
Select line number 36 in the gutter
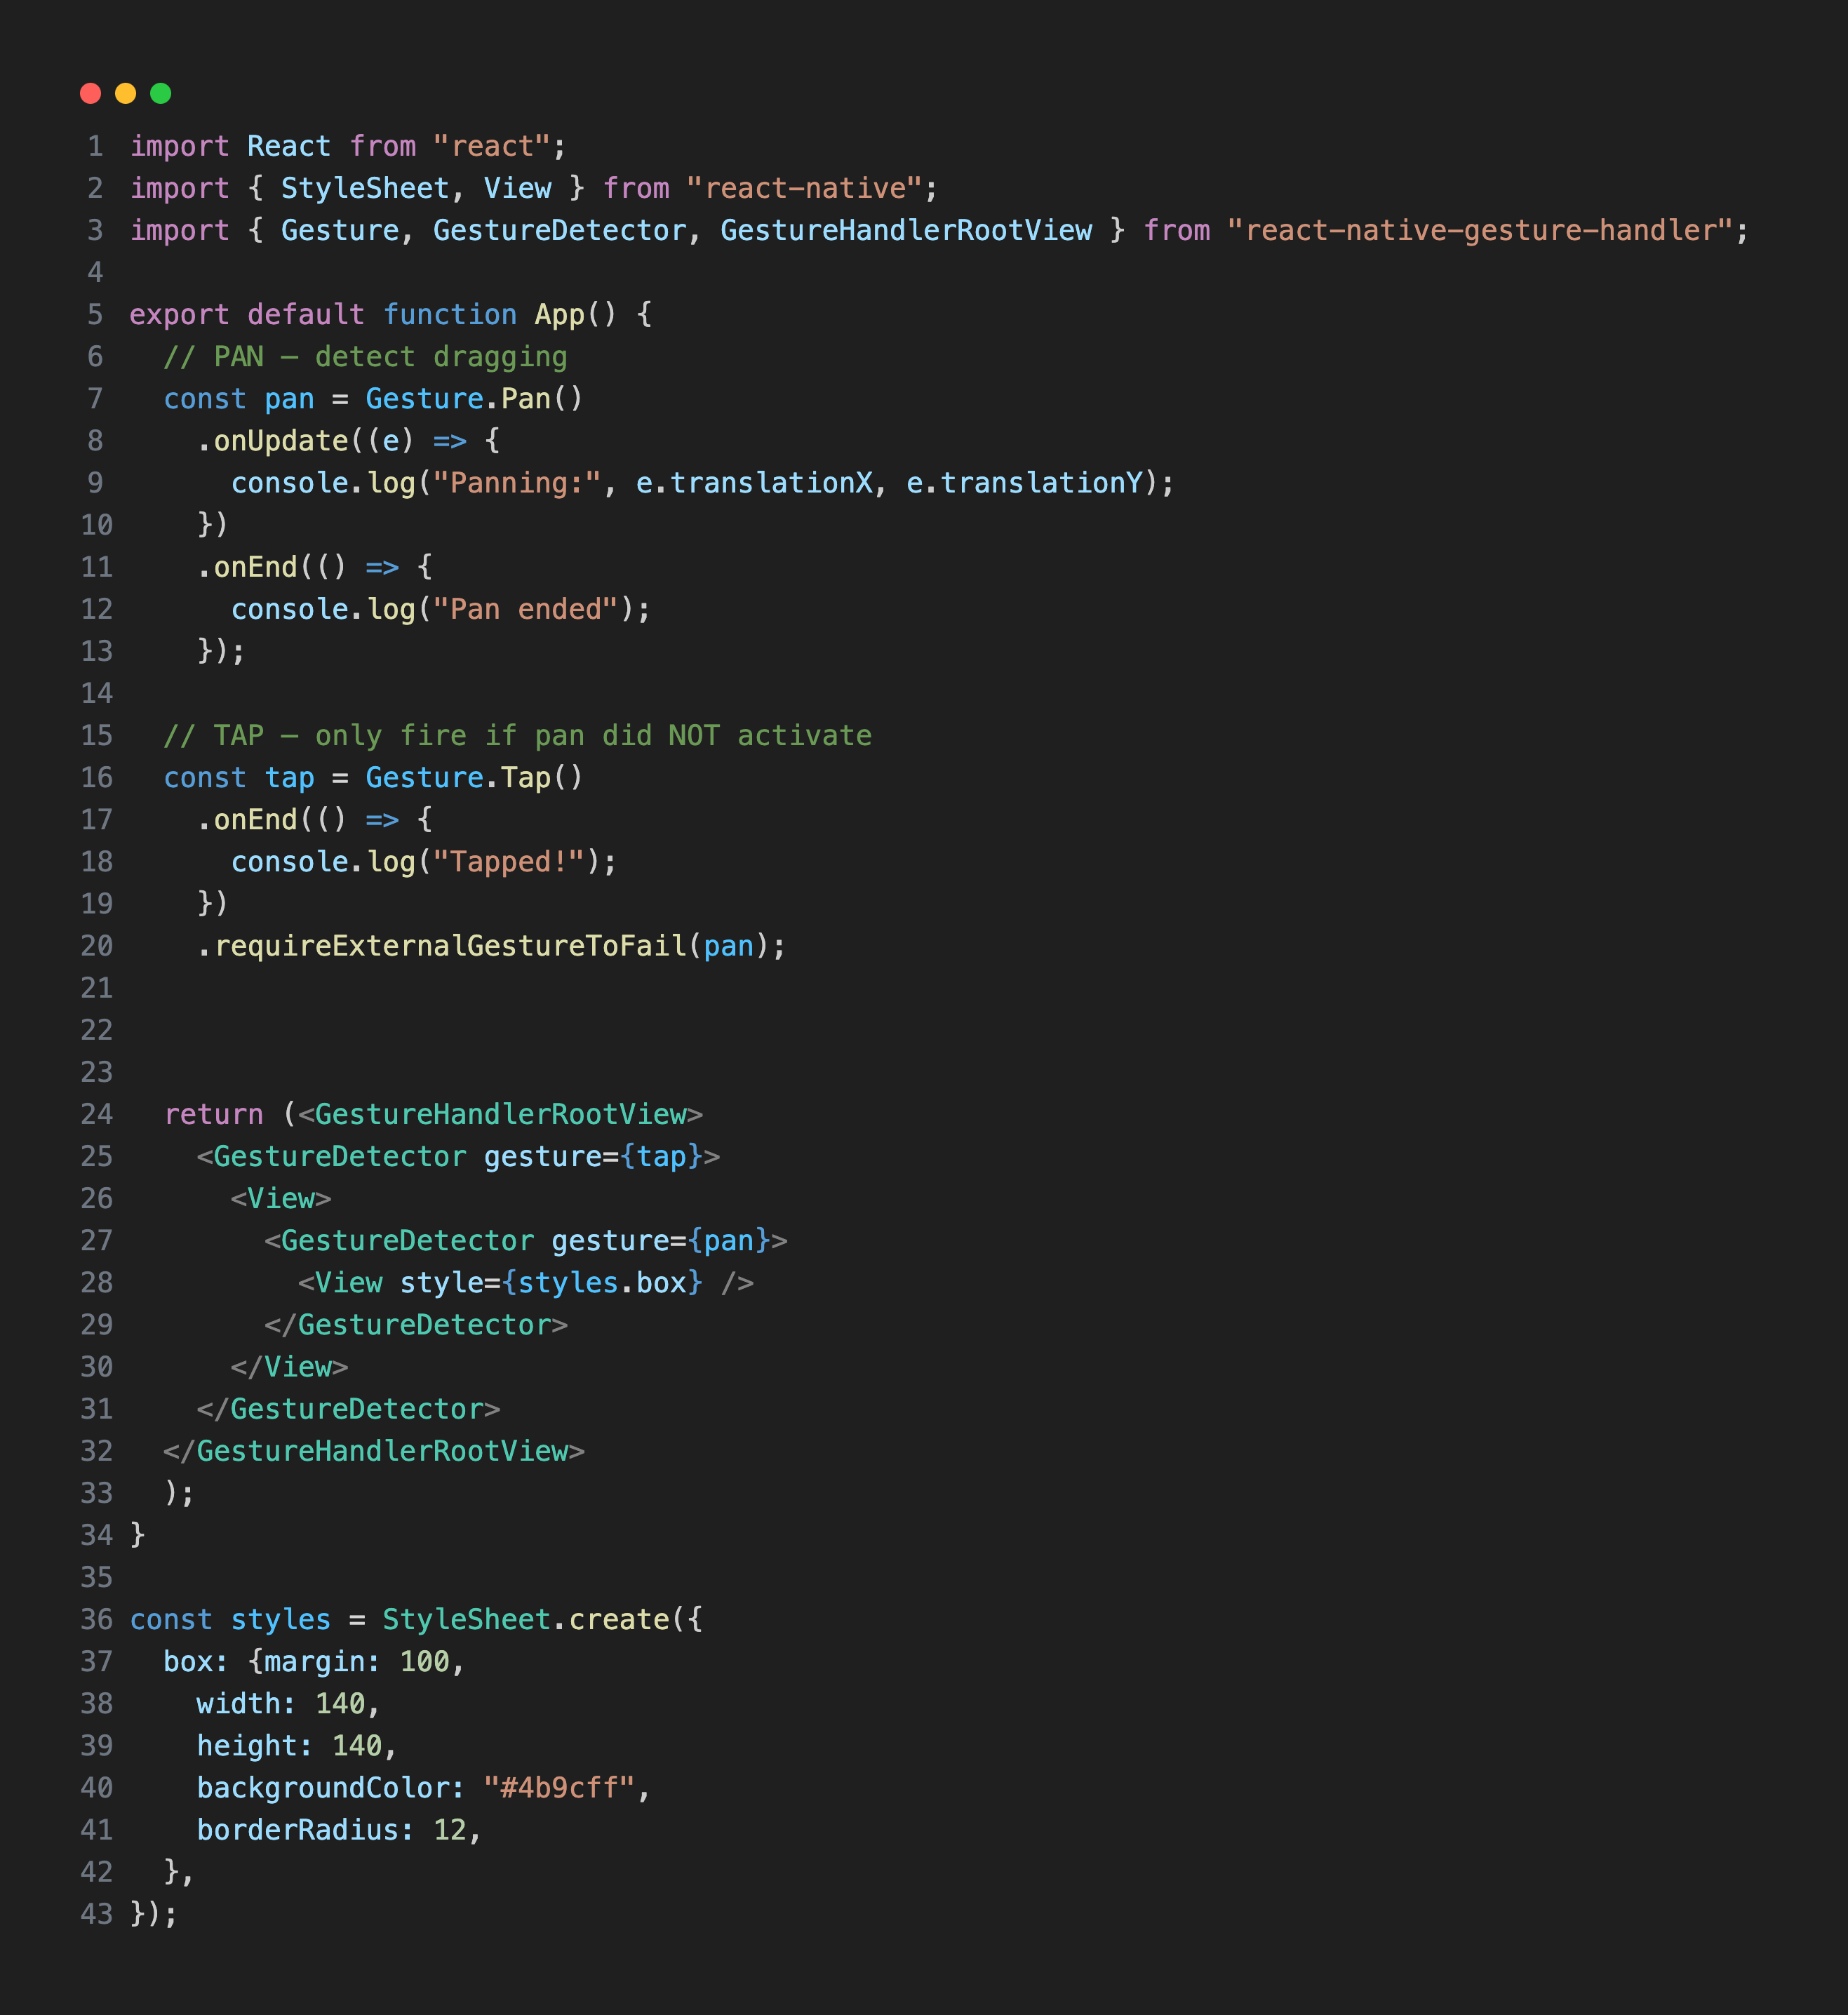tap(96, 1619)
